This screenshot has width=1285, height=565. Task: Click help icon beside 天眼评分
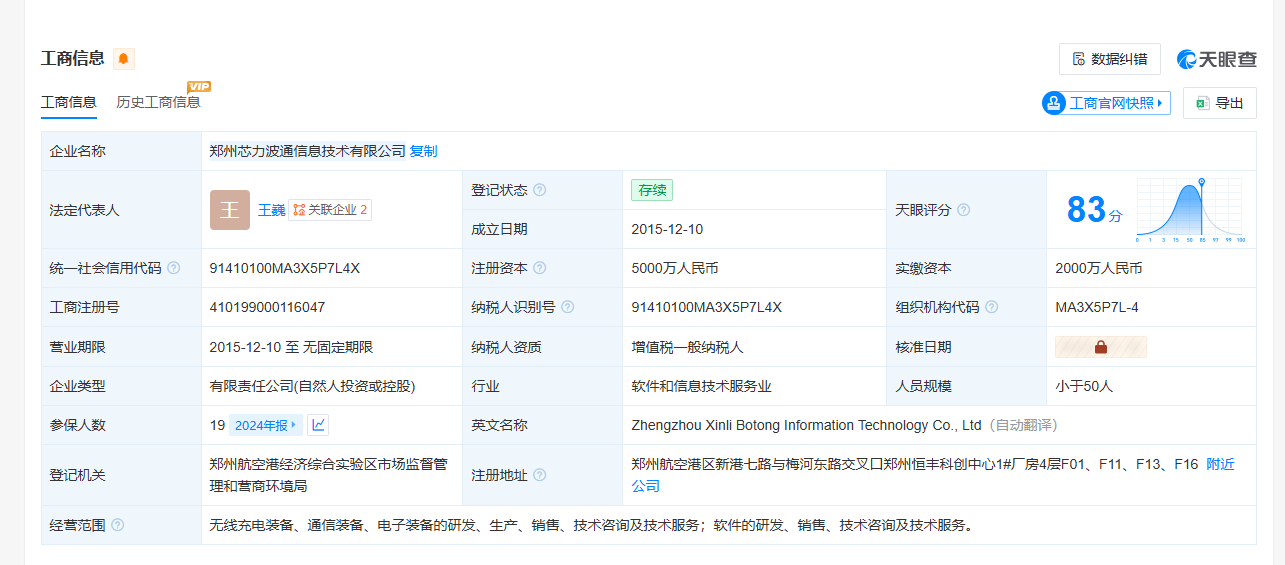tap(964, 210)
